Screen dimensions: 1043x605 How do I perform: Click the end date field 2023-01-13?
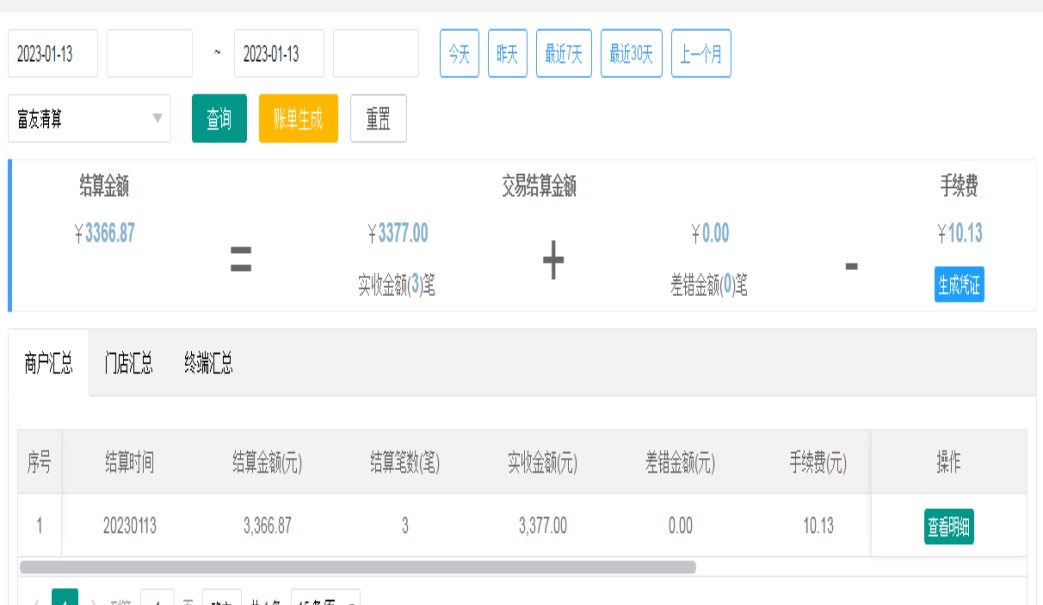(279, 54)
